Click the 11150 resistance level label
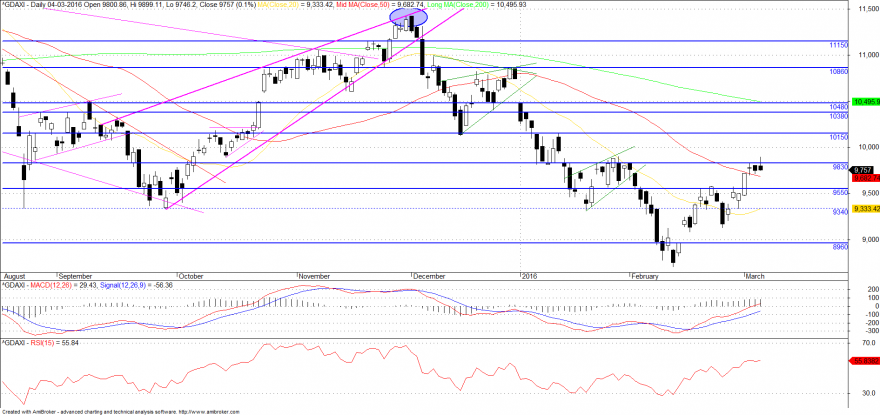The height and width of the screenshot is (415, 880). (x=838, y=44)
